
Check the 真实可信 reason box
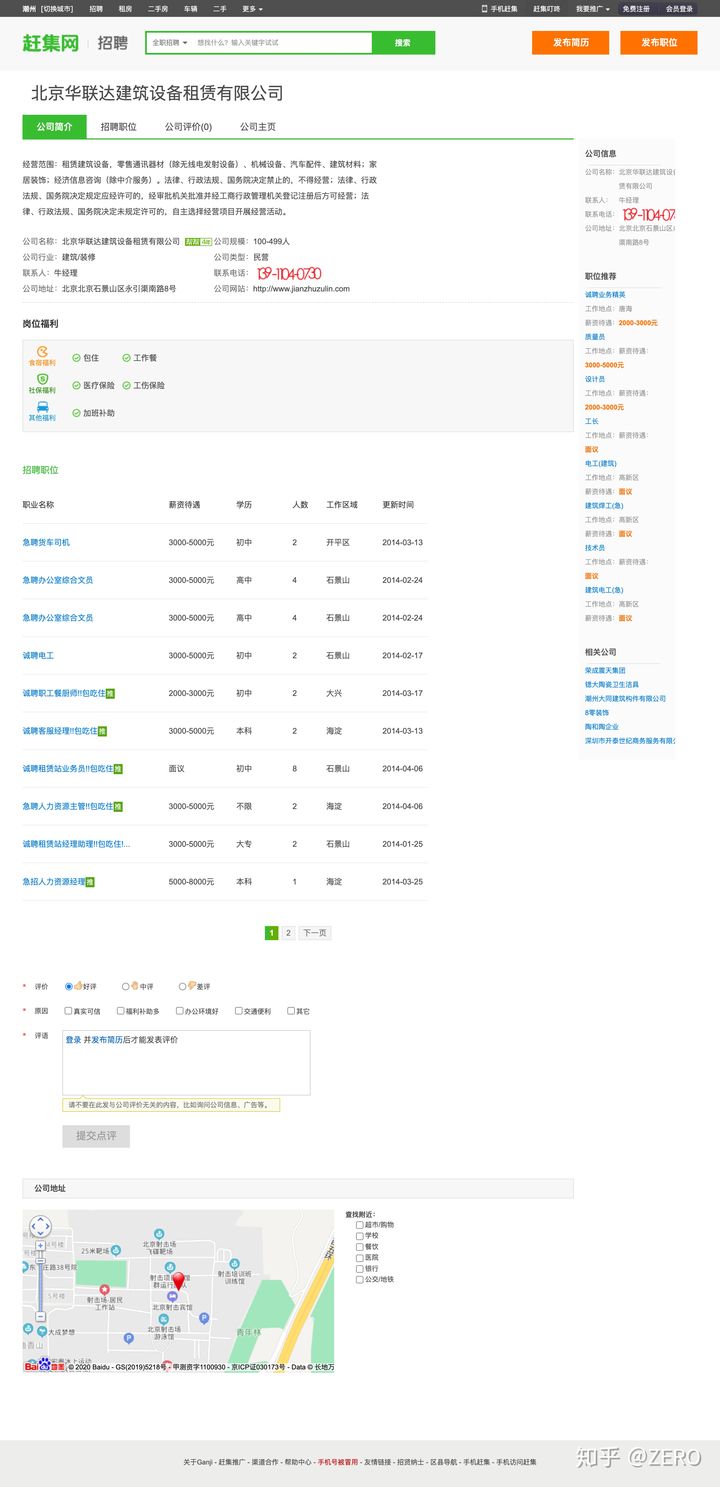(68, 1011)
